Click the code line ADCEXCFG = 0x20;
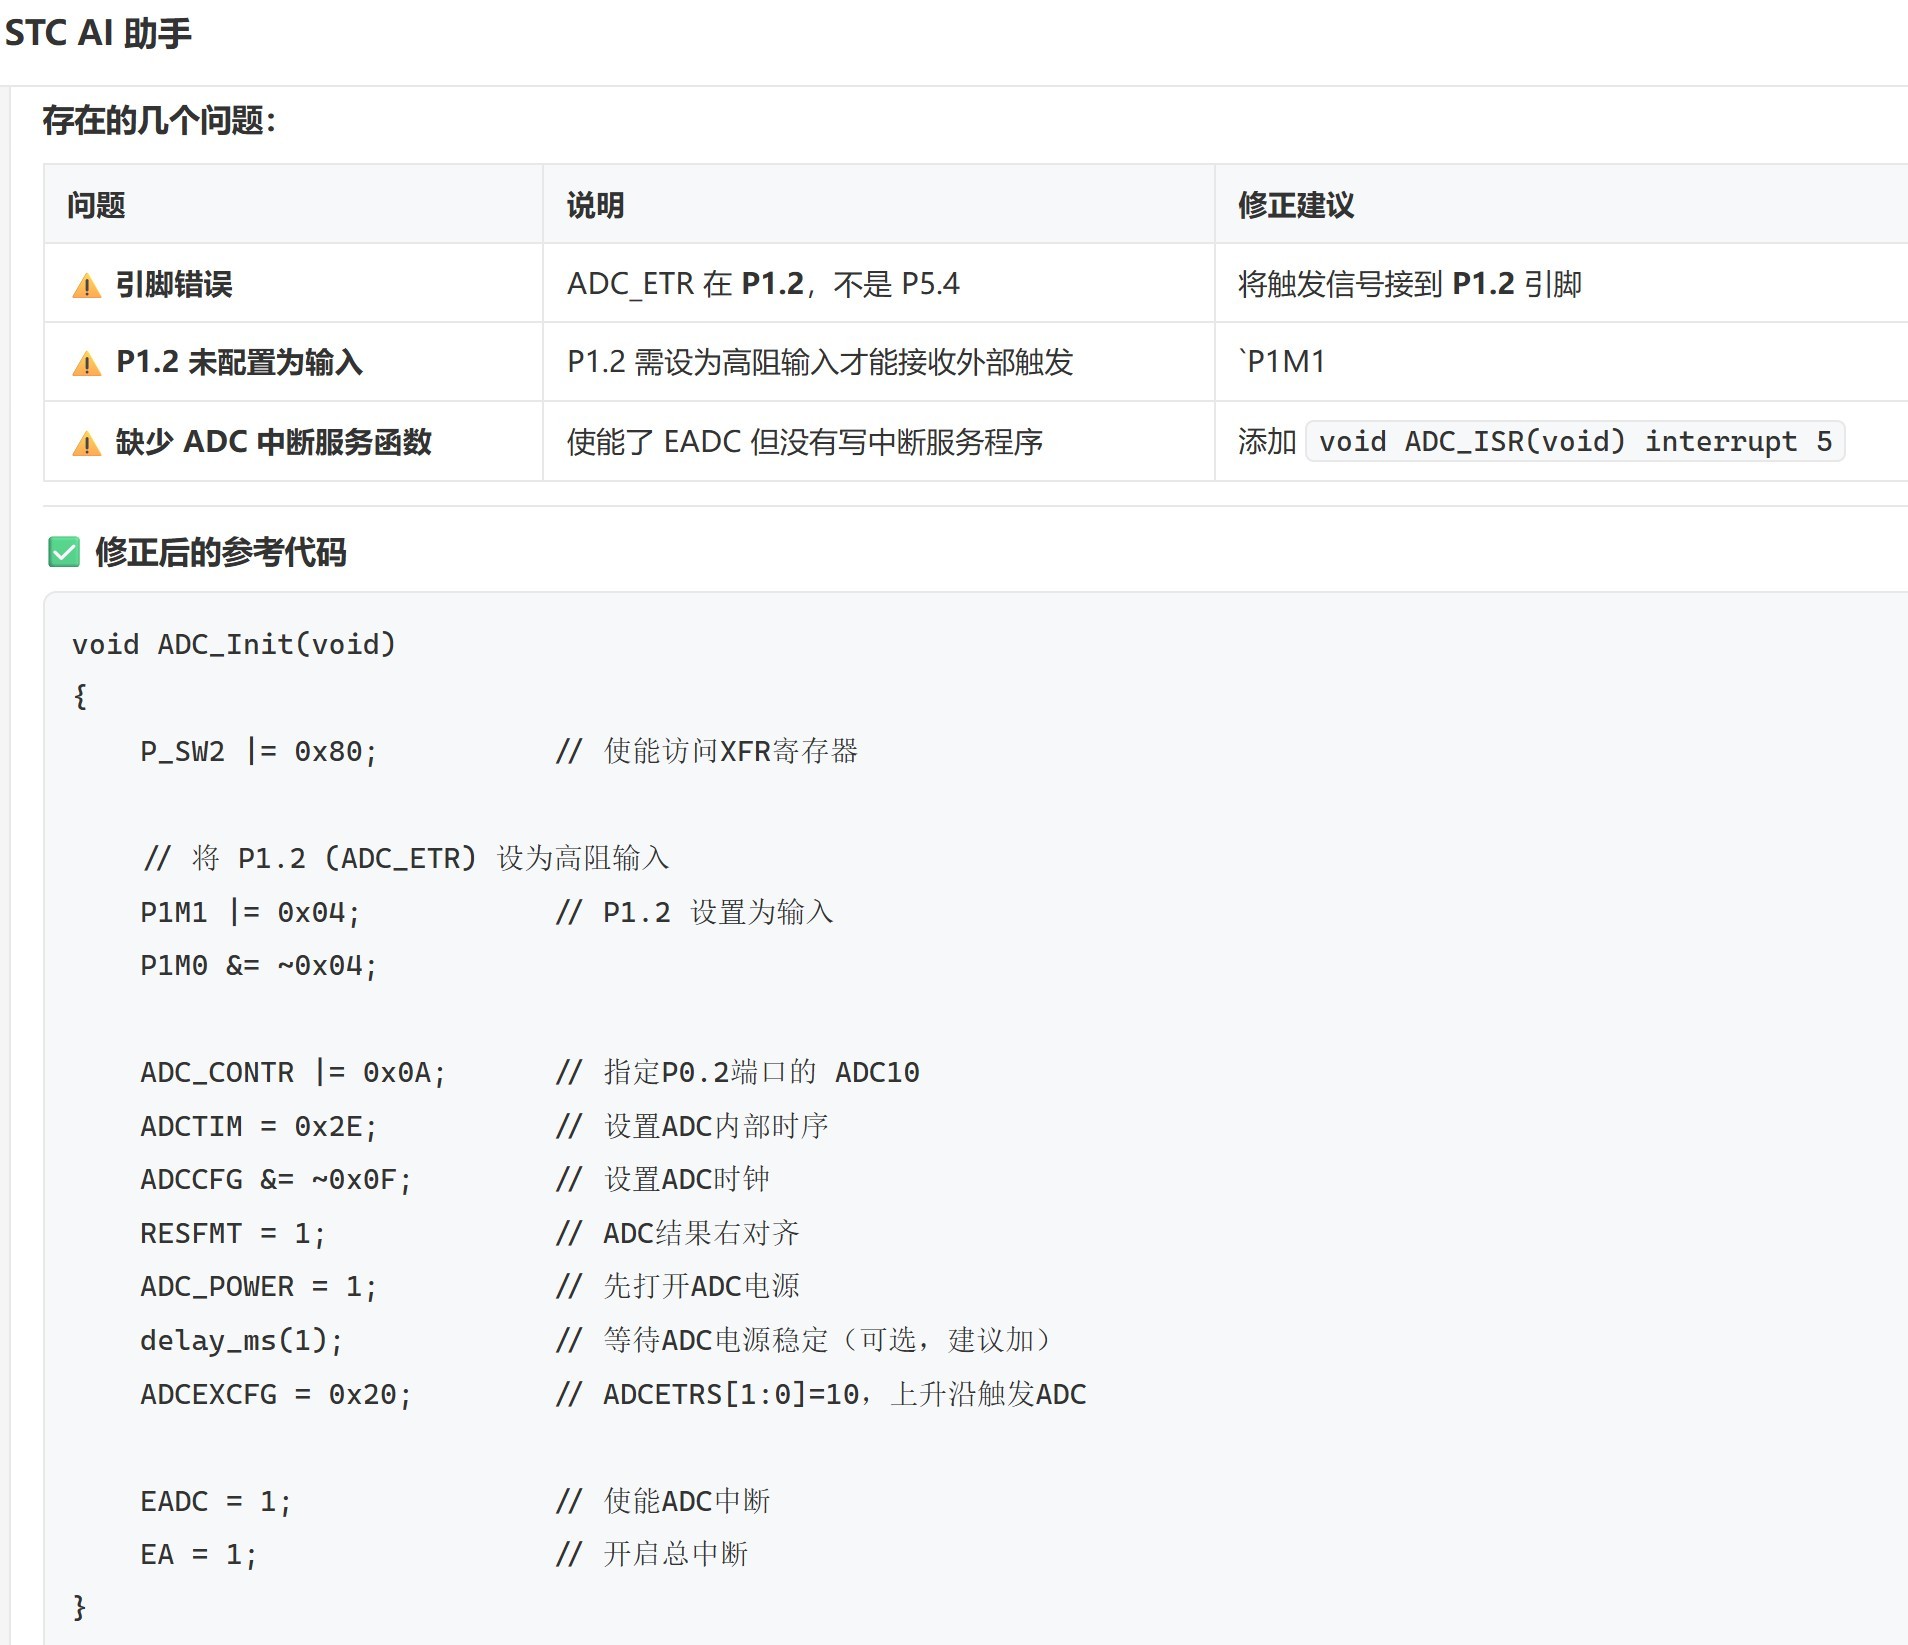Viewport: 1908px width, 1645px height. (x=276, y=1394)
